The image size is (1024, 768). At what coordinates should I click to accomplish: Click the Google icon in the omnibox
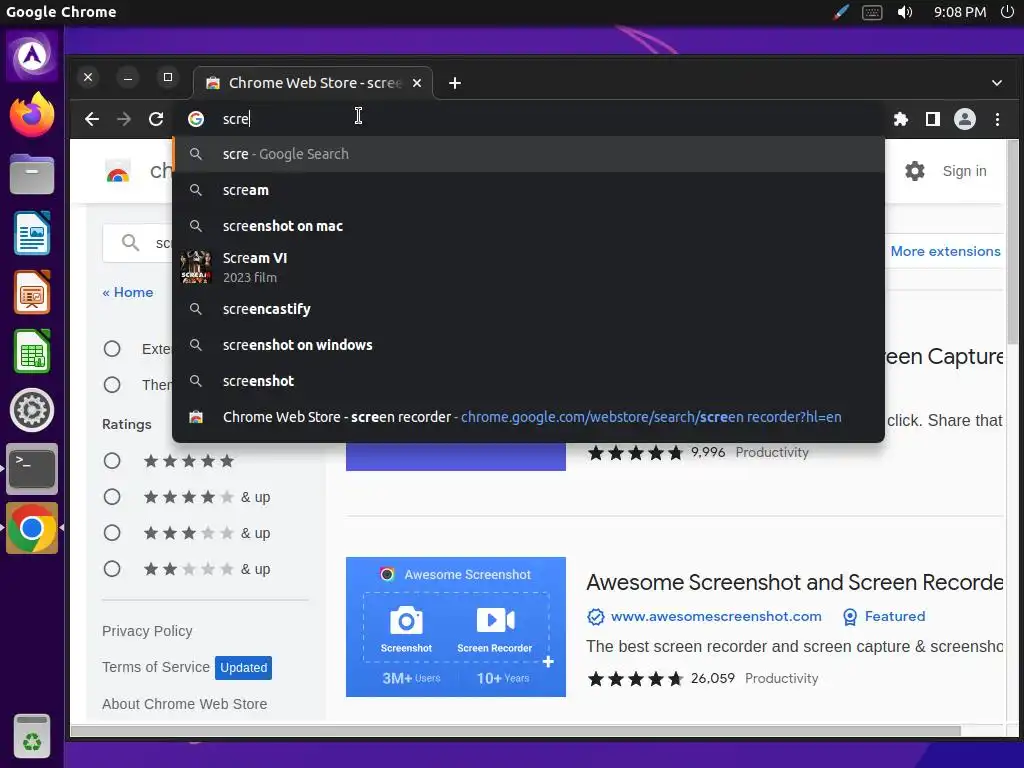[196, 119]
